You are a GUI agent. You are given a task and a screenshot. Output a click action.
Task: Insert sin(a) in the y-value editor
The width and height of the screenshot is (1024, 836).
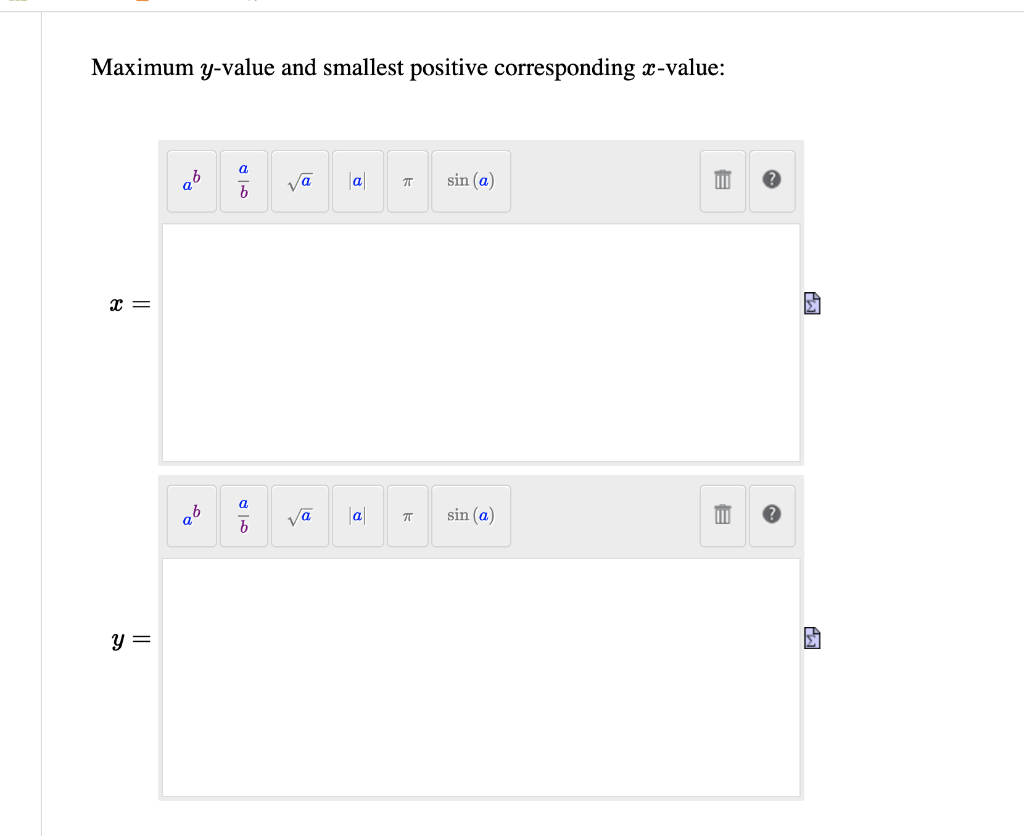tap(470, 516)
